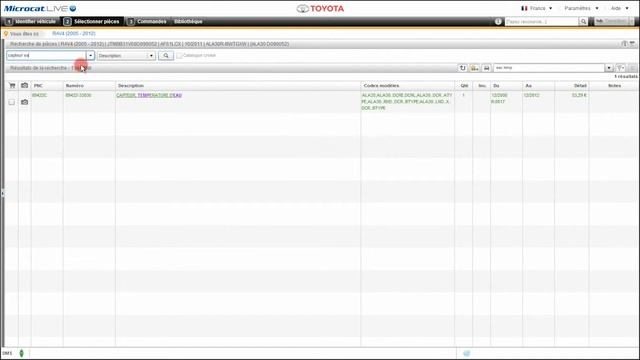Click the Vous êtes ici location pin
The image size is (640, 360).
tap(6, 34)
